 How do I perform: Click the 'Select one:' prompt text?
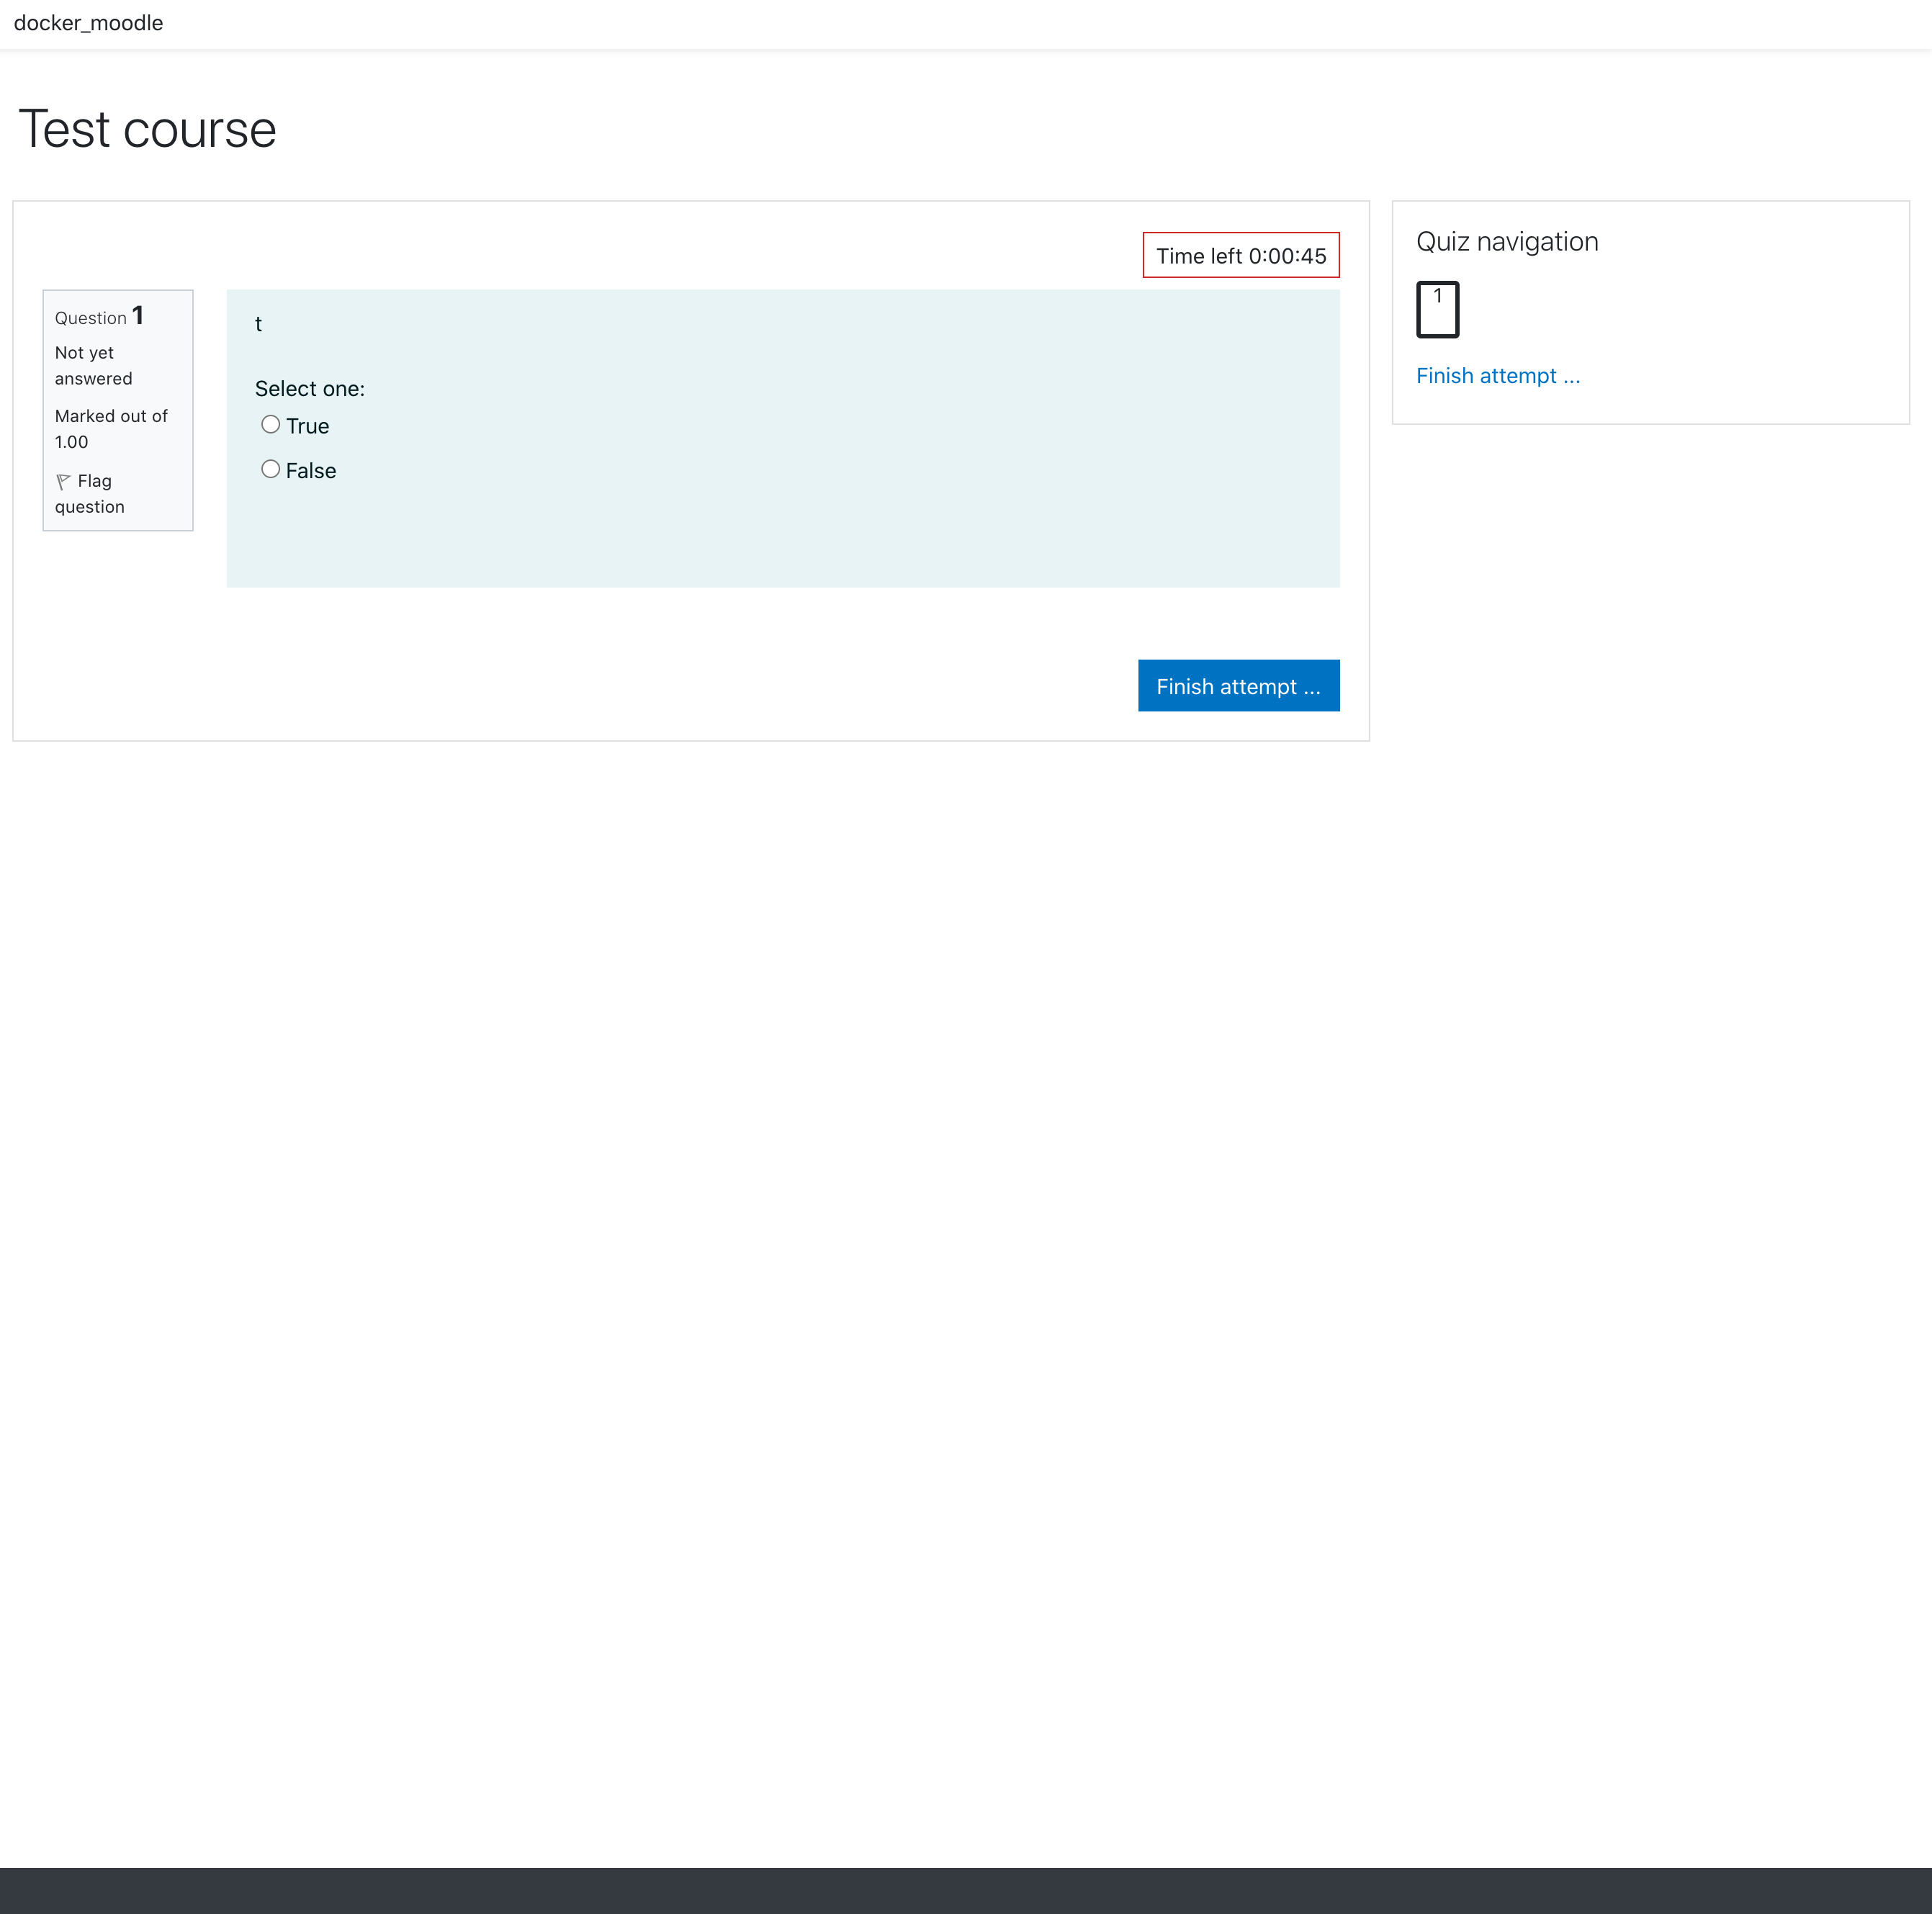(x=310, y=389)
